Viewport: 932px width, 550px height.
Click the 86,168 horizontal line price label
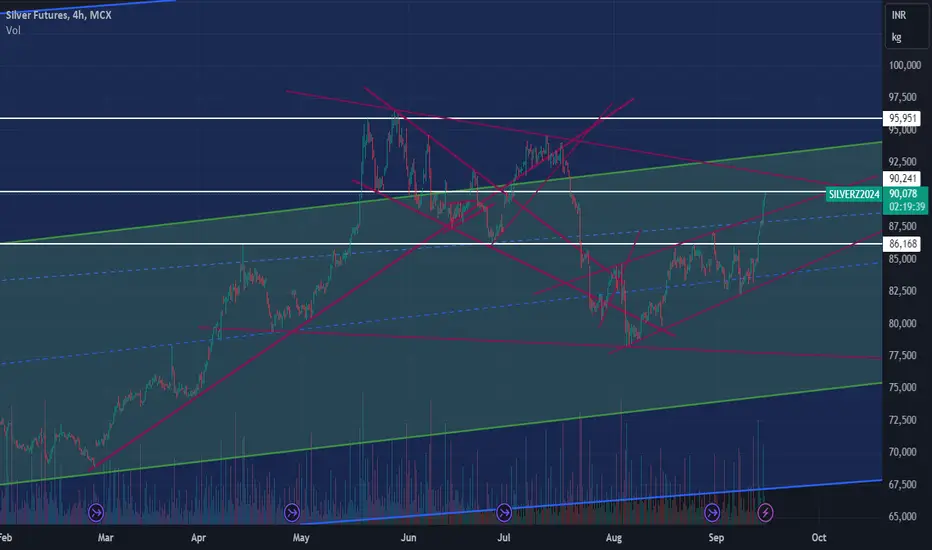903,244
